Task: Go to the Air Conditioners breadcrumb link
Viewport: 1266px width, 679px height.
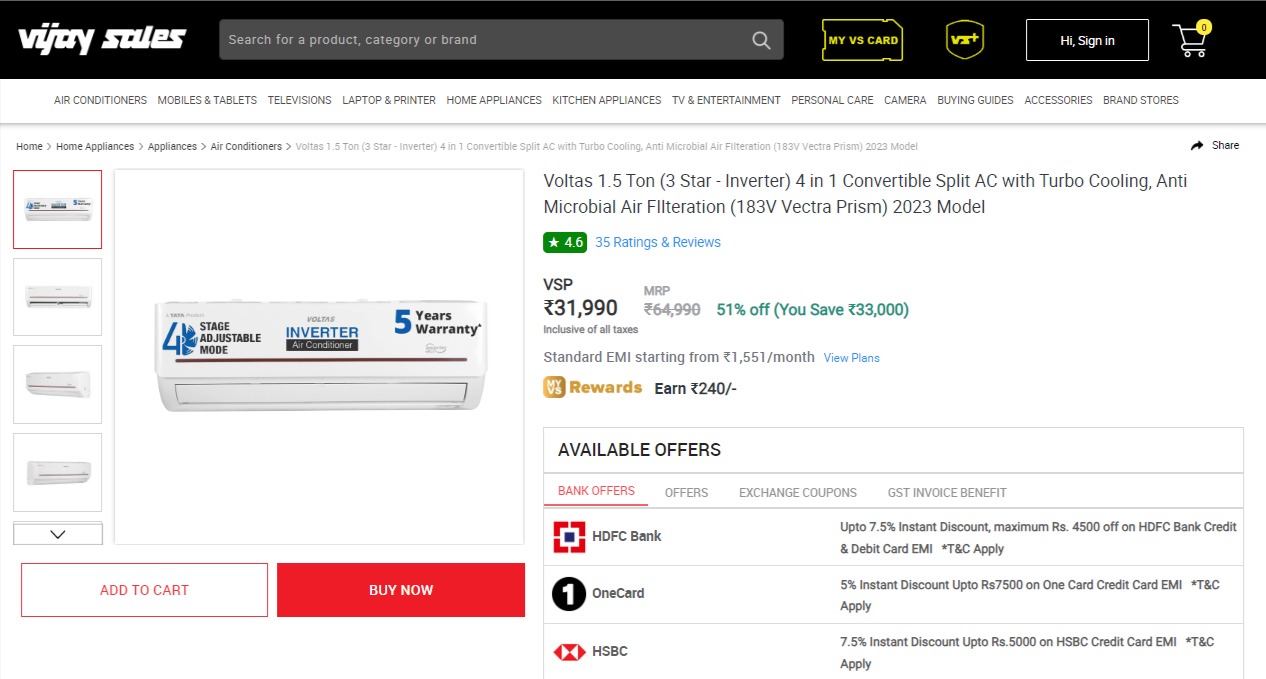Action: 246,146
